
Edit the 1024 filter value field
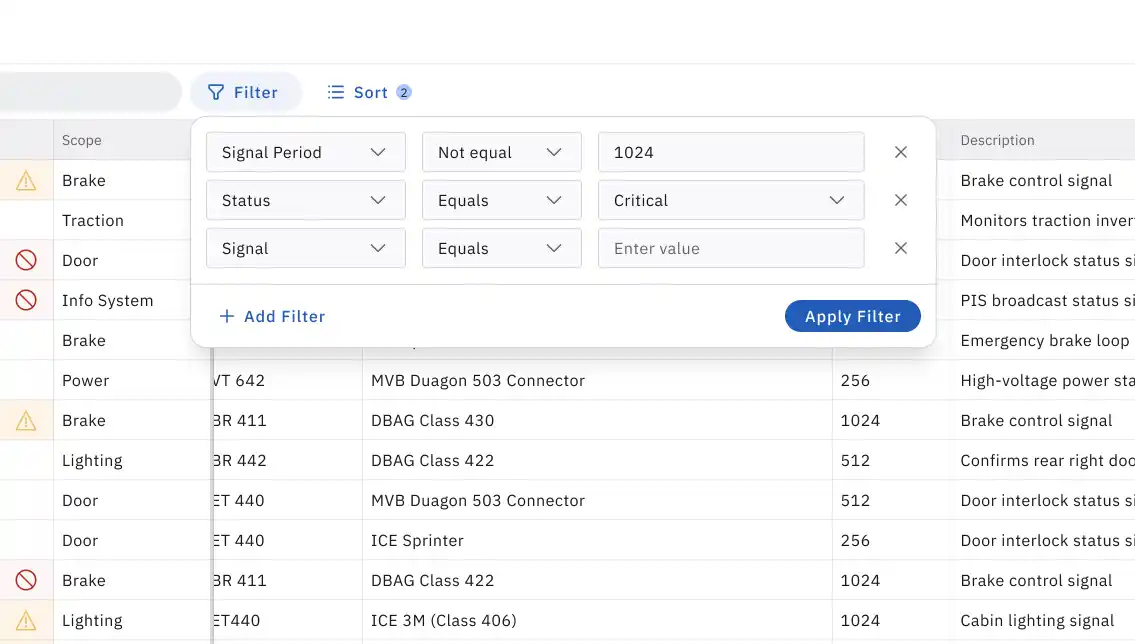point(731,152)
